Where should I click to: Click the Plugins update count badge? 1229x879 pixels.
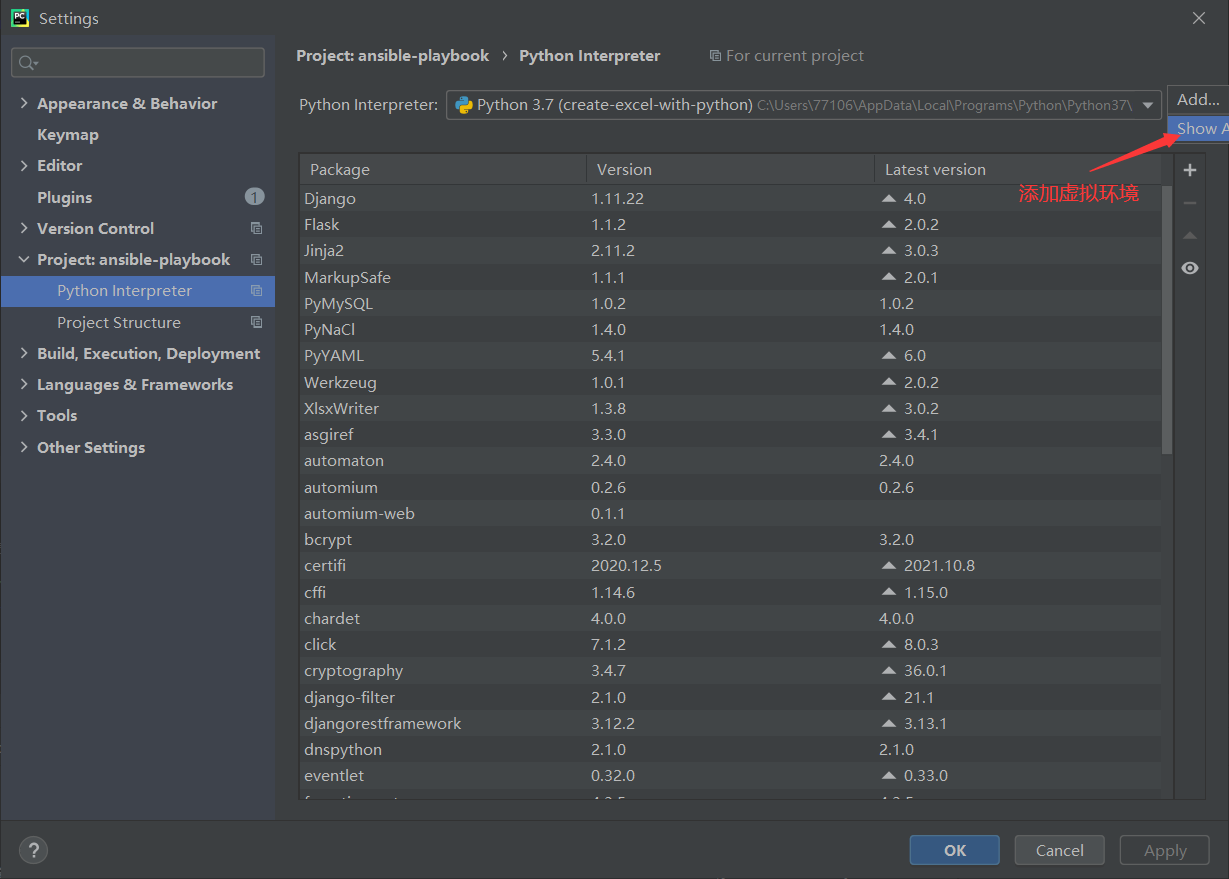[254, 197]
